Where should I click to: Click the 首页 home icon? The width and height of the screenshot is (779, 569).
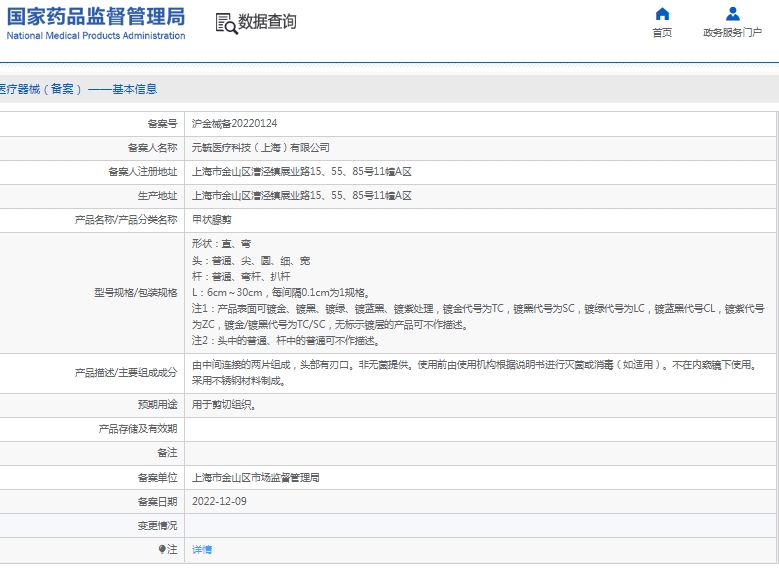point(662,14)
